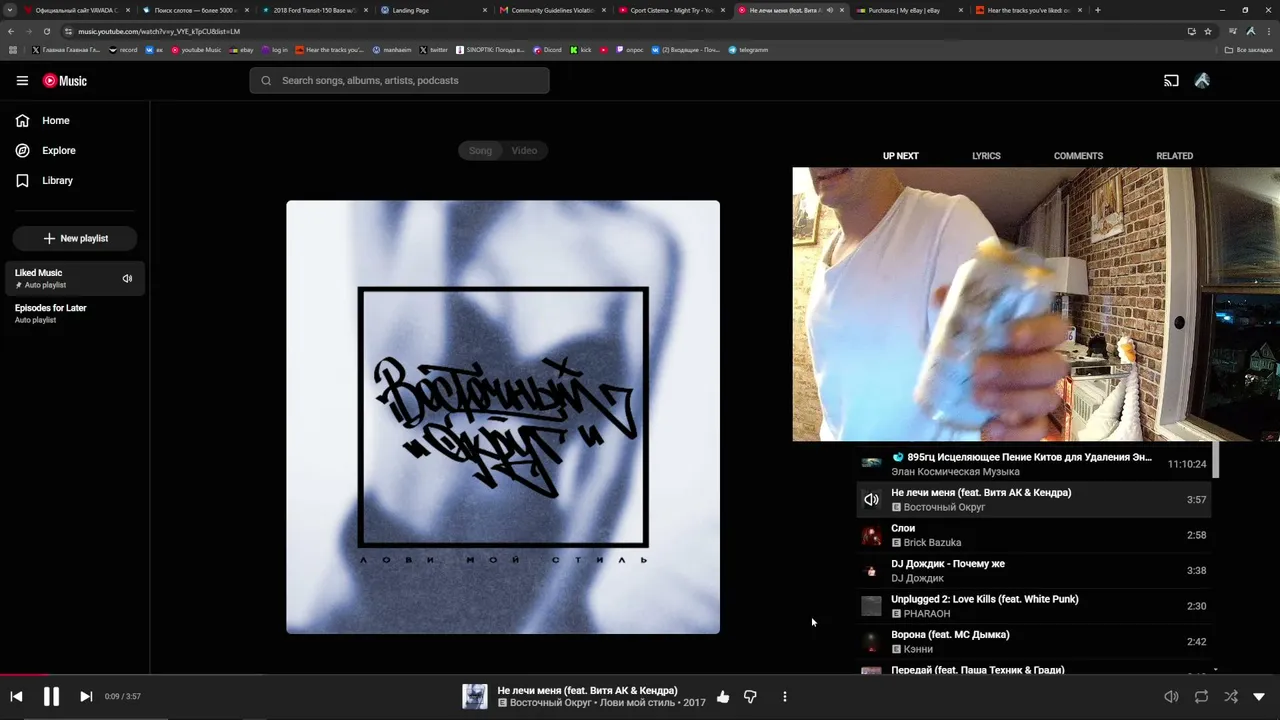1280x720 pixels.
Task: Bookmark this page with the star icon
Action: [1208, 31]
